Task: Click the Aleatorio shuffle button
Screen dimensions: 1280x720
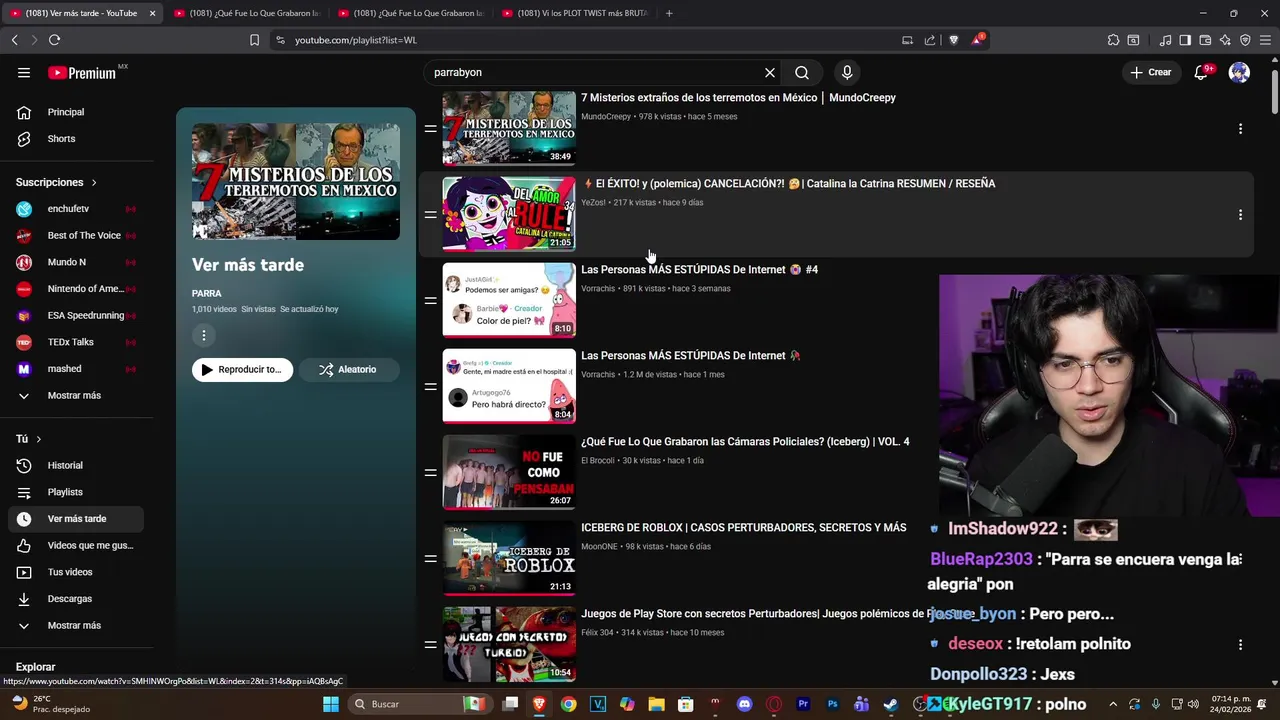Action: [349, 370]
